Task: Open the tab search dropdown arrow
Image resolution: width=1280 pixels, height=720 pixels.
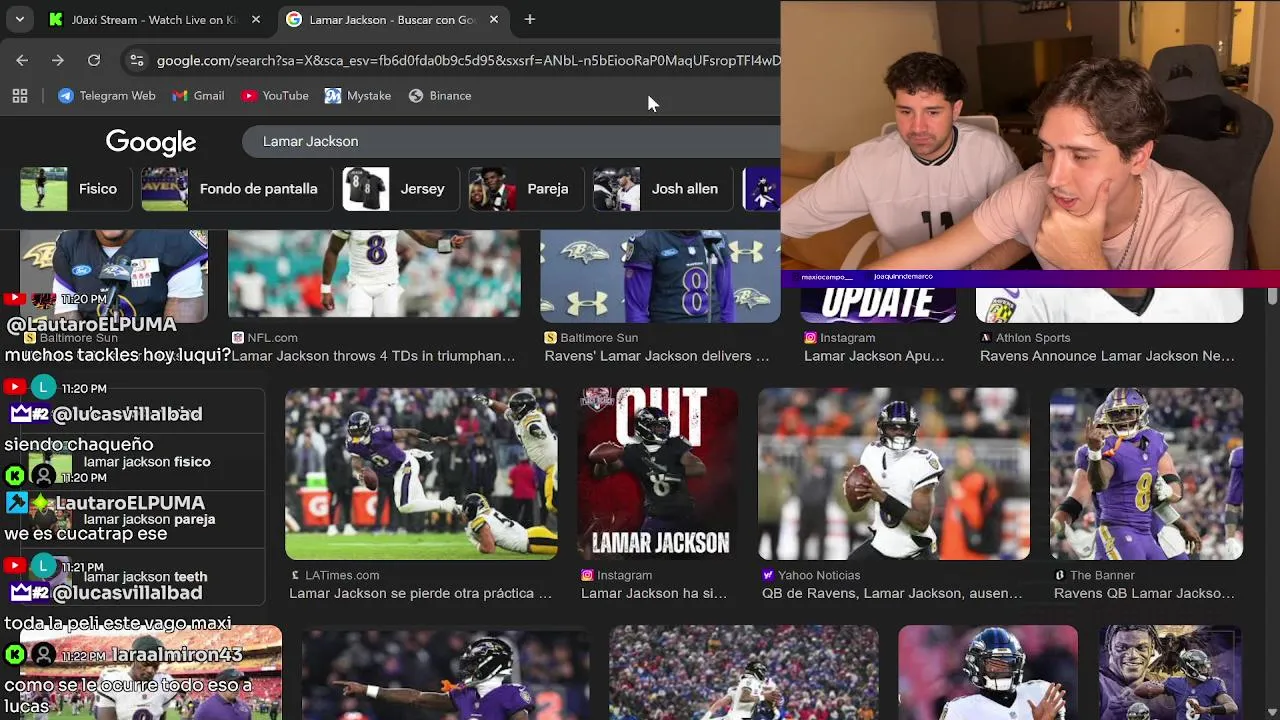Action: click(x=19, y=19)
